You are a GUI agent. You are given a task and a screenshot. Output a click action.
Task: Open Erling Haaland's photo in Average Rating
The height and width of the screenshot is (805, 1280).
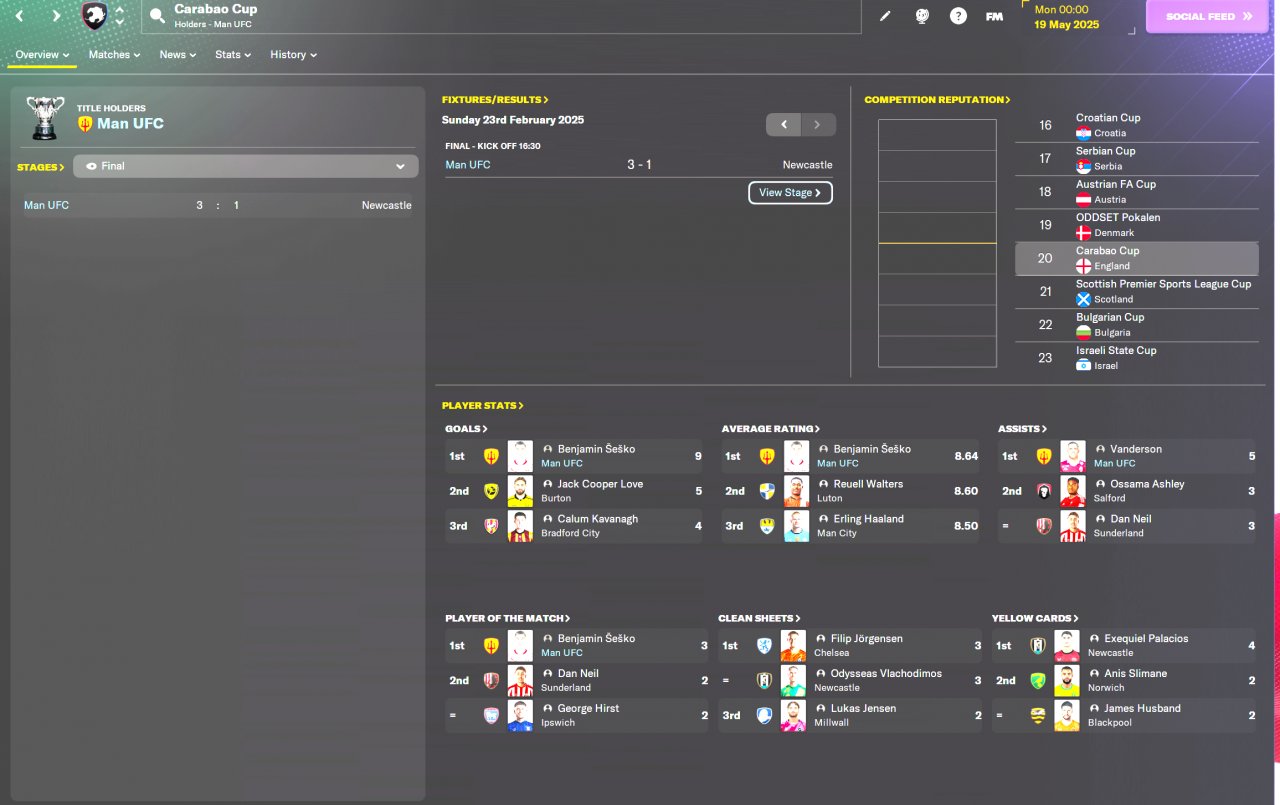click(796, 526)
